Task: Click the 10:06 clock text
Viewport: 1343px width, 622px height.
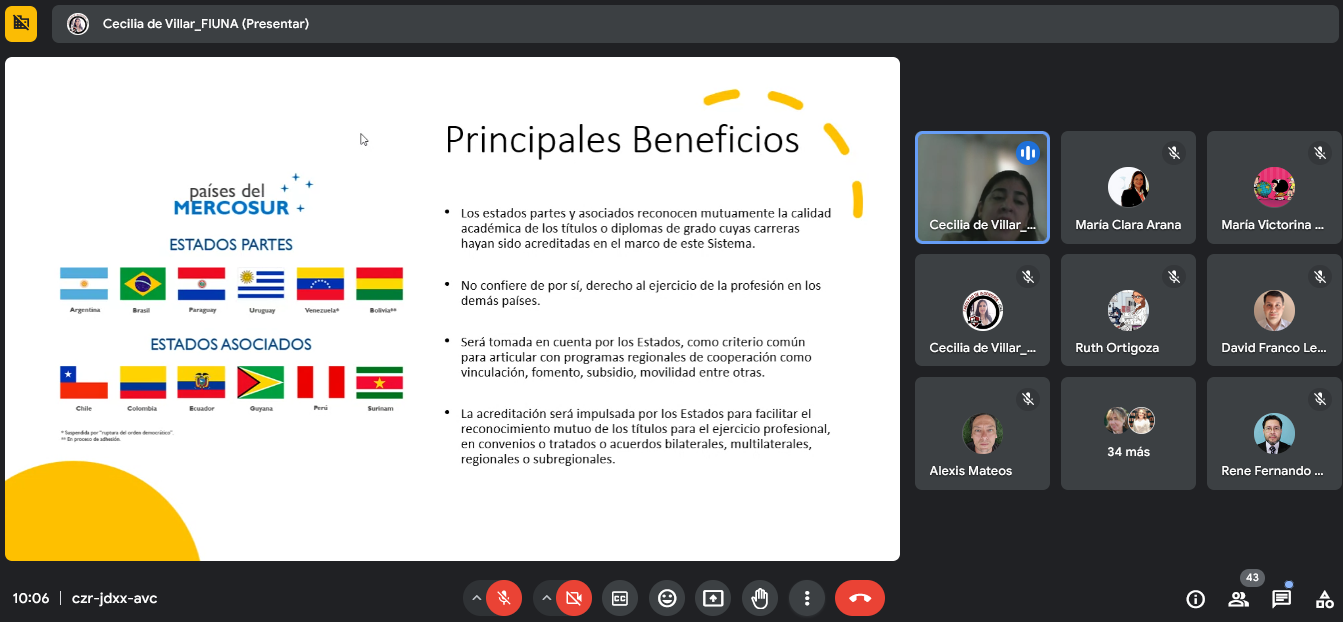Action: [31, 598]
